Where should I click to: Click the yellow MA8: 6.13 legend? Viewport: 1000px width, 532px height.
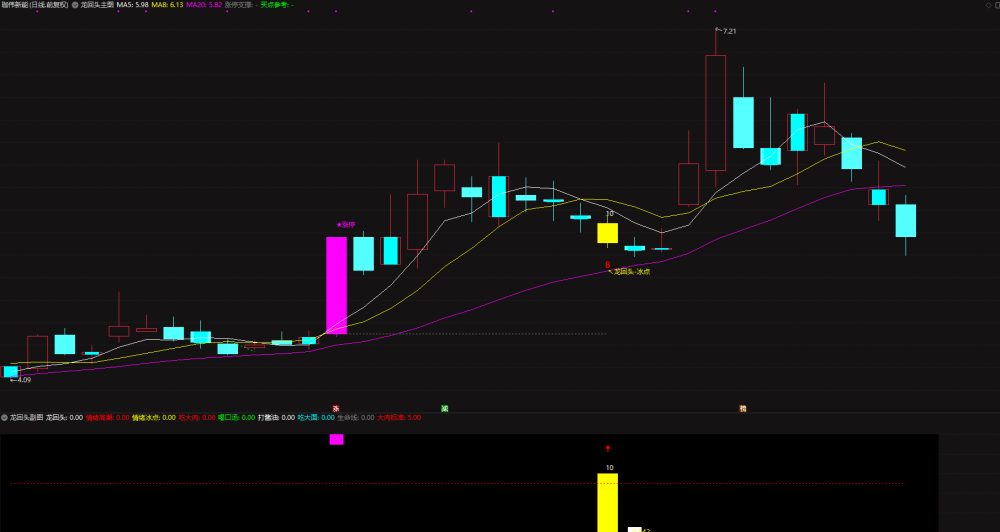(167, 4)
